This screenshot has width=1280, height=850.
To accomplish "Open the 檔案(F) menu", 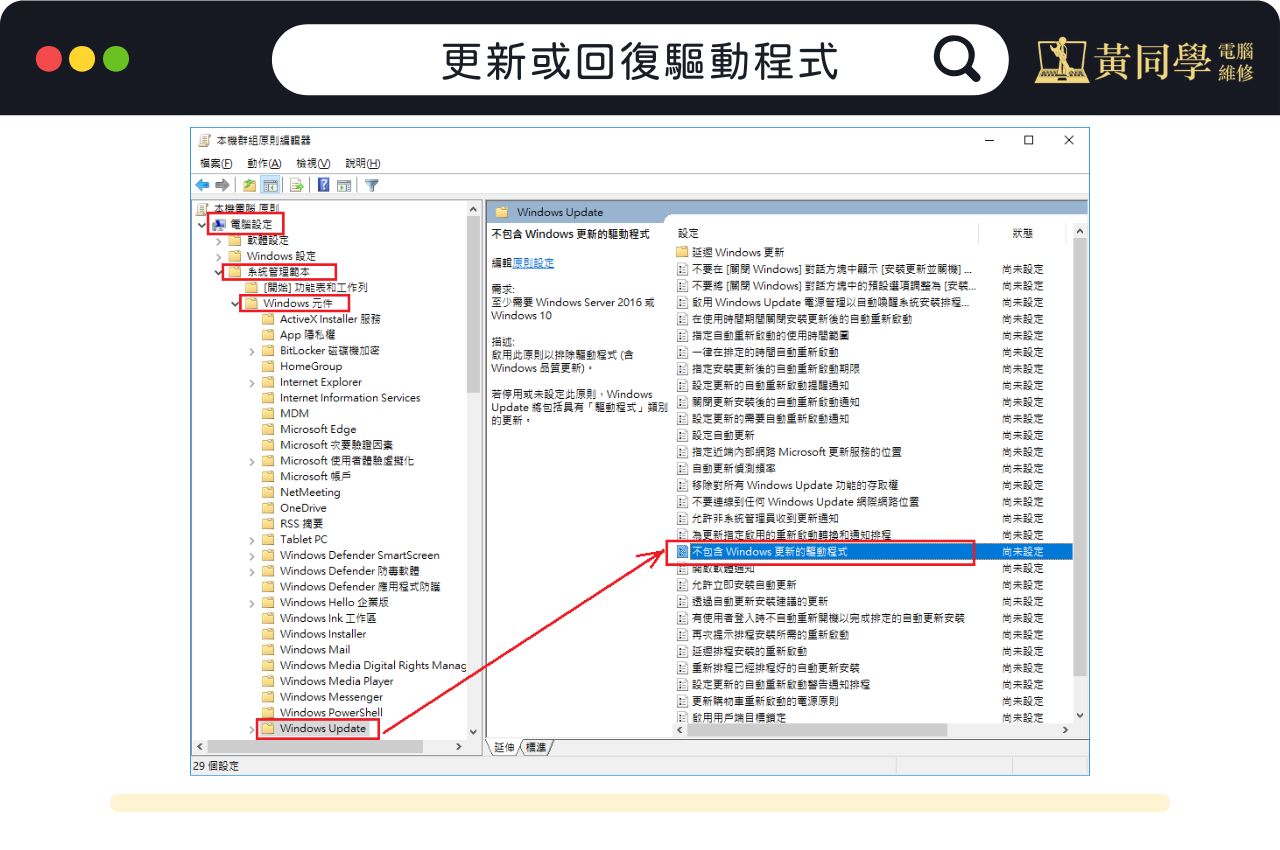I will (x=216, y=163).
